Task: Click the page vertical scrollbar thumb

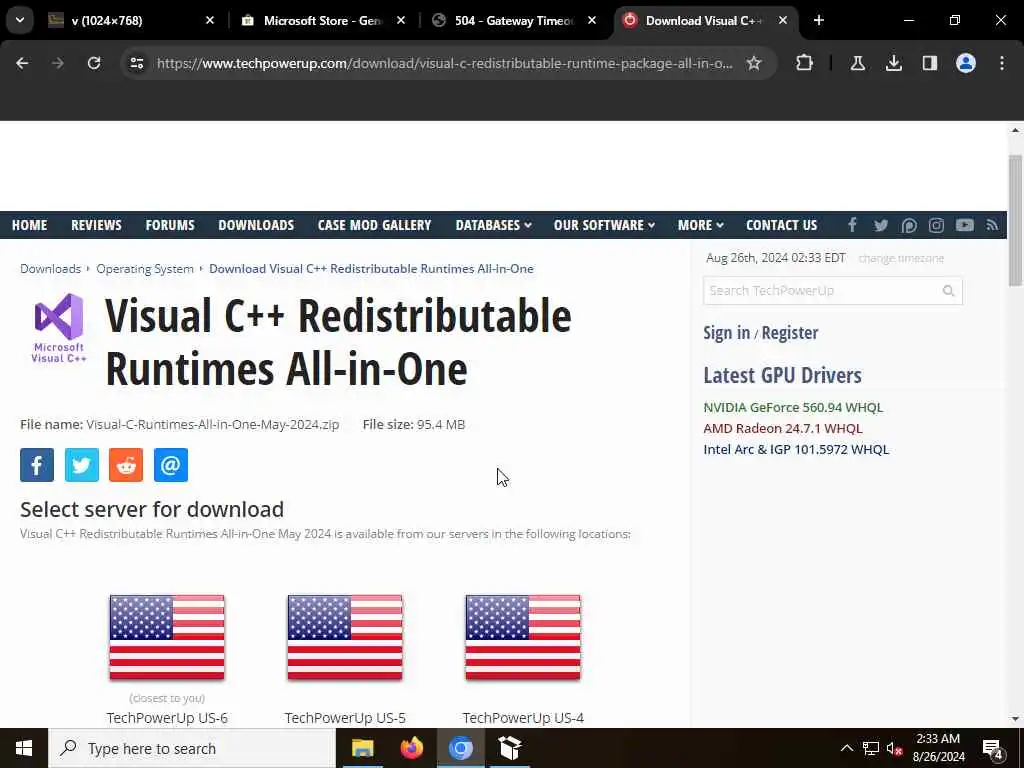Action: [x=1015, y=220]
